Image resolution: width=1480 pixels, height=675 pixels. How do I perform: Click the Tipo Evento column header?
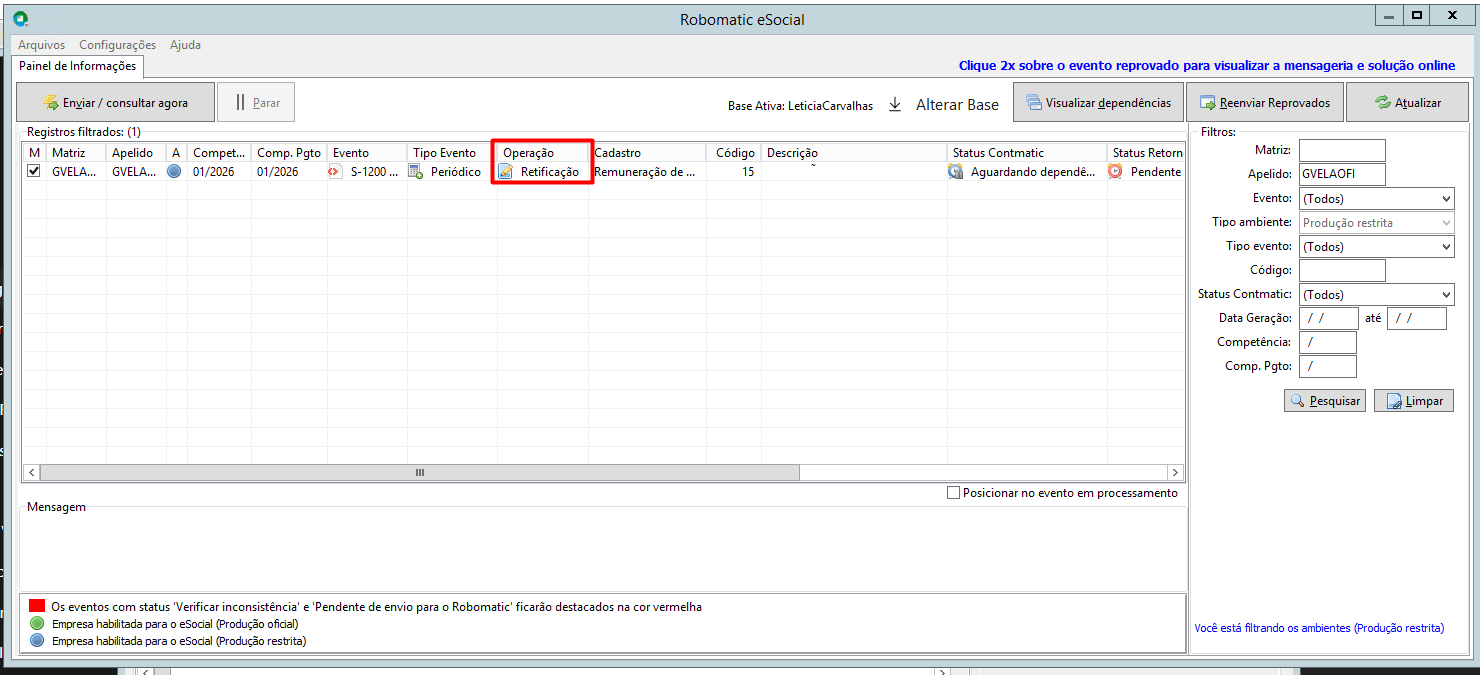[x=452, y=153]
